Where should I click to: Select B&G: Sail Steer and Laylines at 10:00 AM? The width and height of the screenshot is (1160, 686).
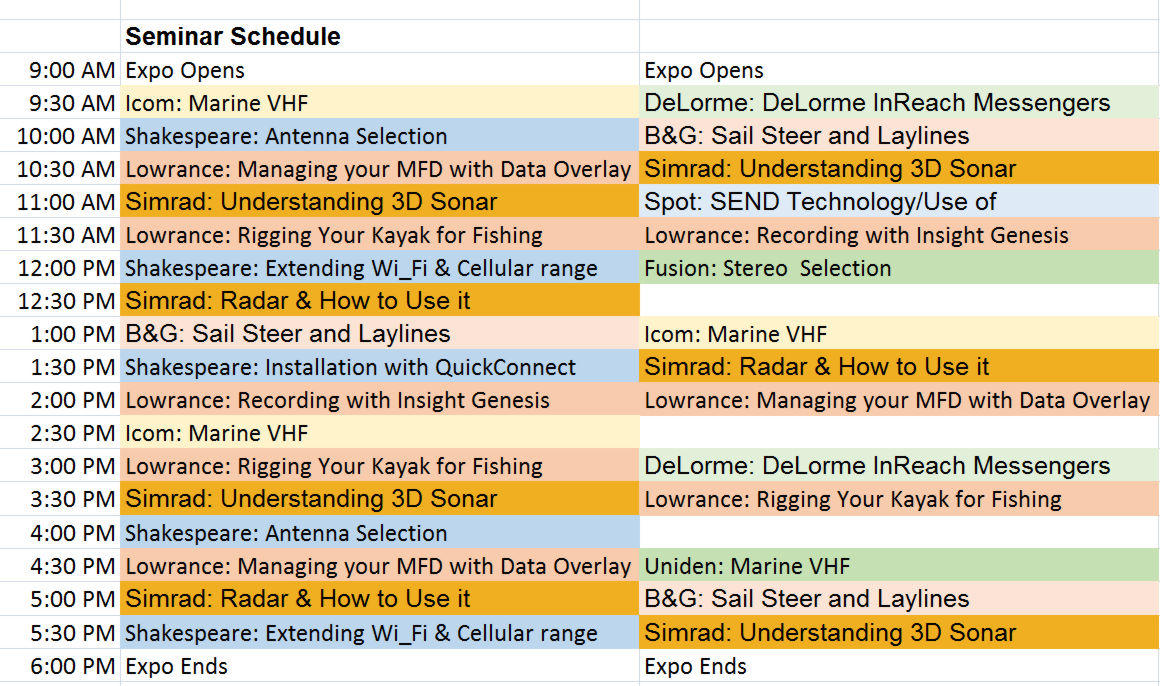tap(899, 135)
